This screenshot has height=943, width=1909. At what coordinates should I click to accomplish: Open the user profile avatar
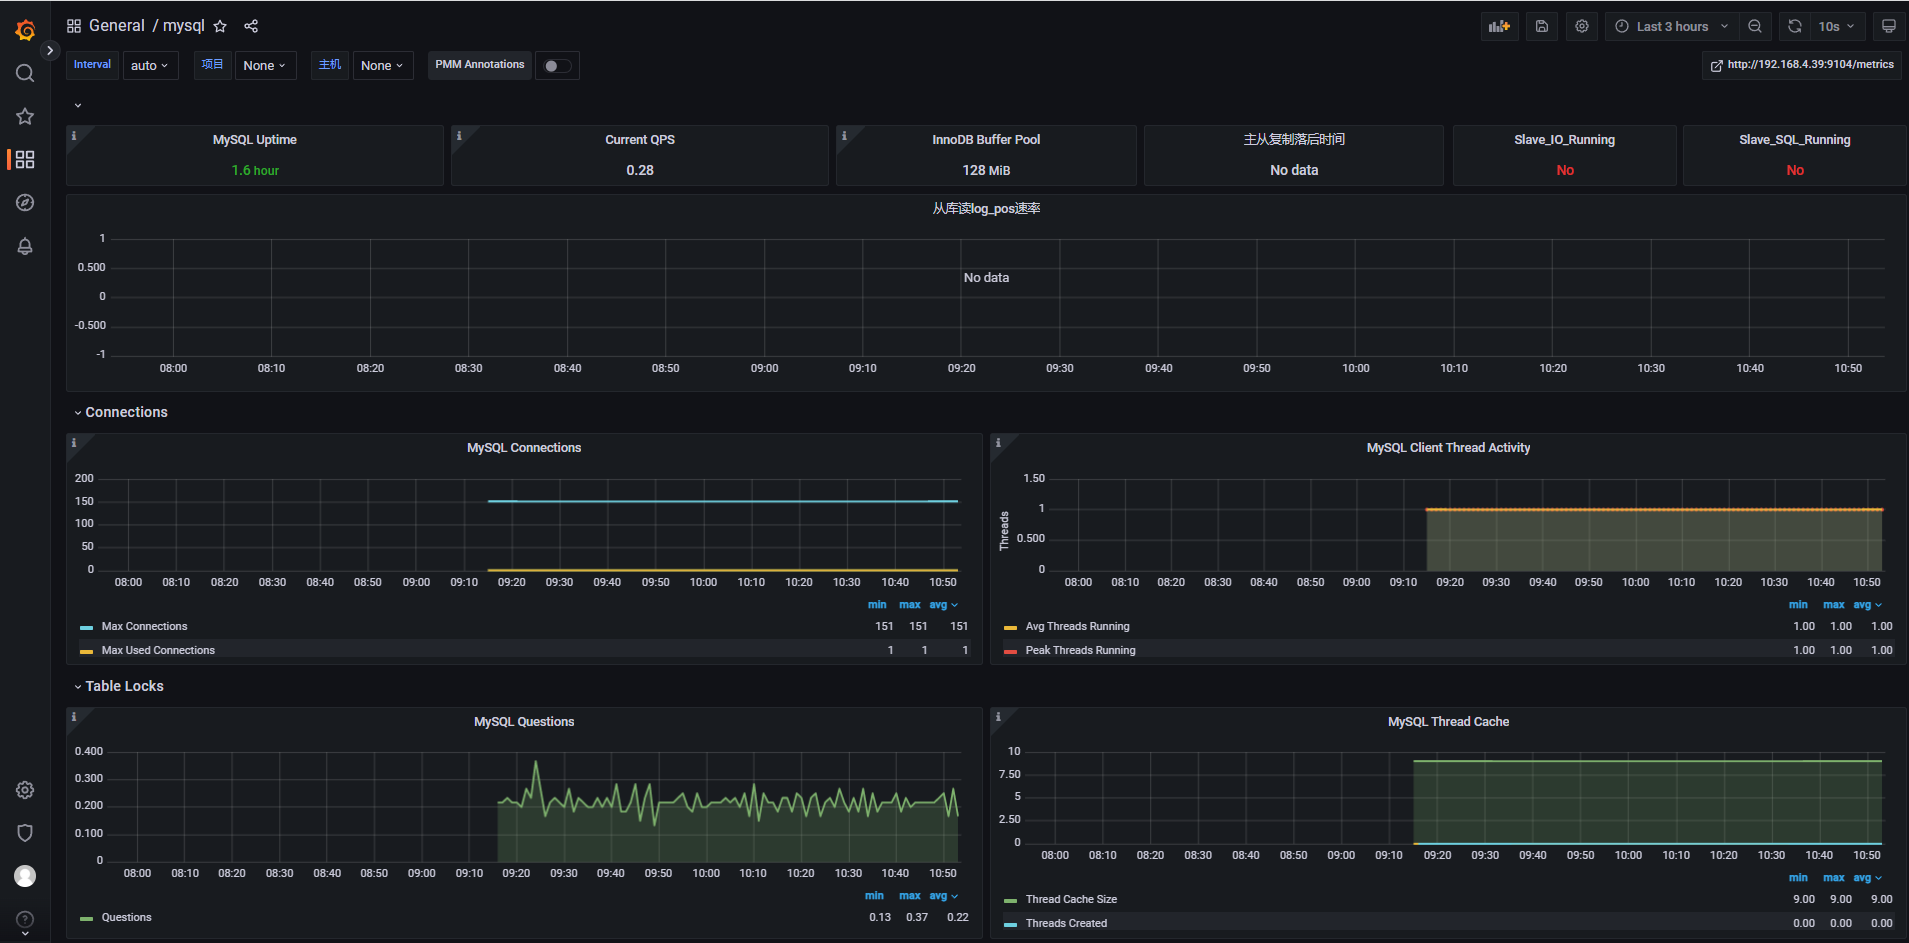point(25,876)
